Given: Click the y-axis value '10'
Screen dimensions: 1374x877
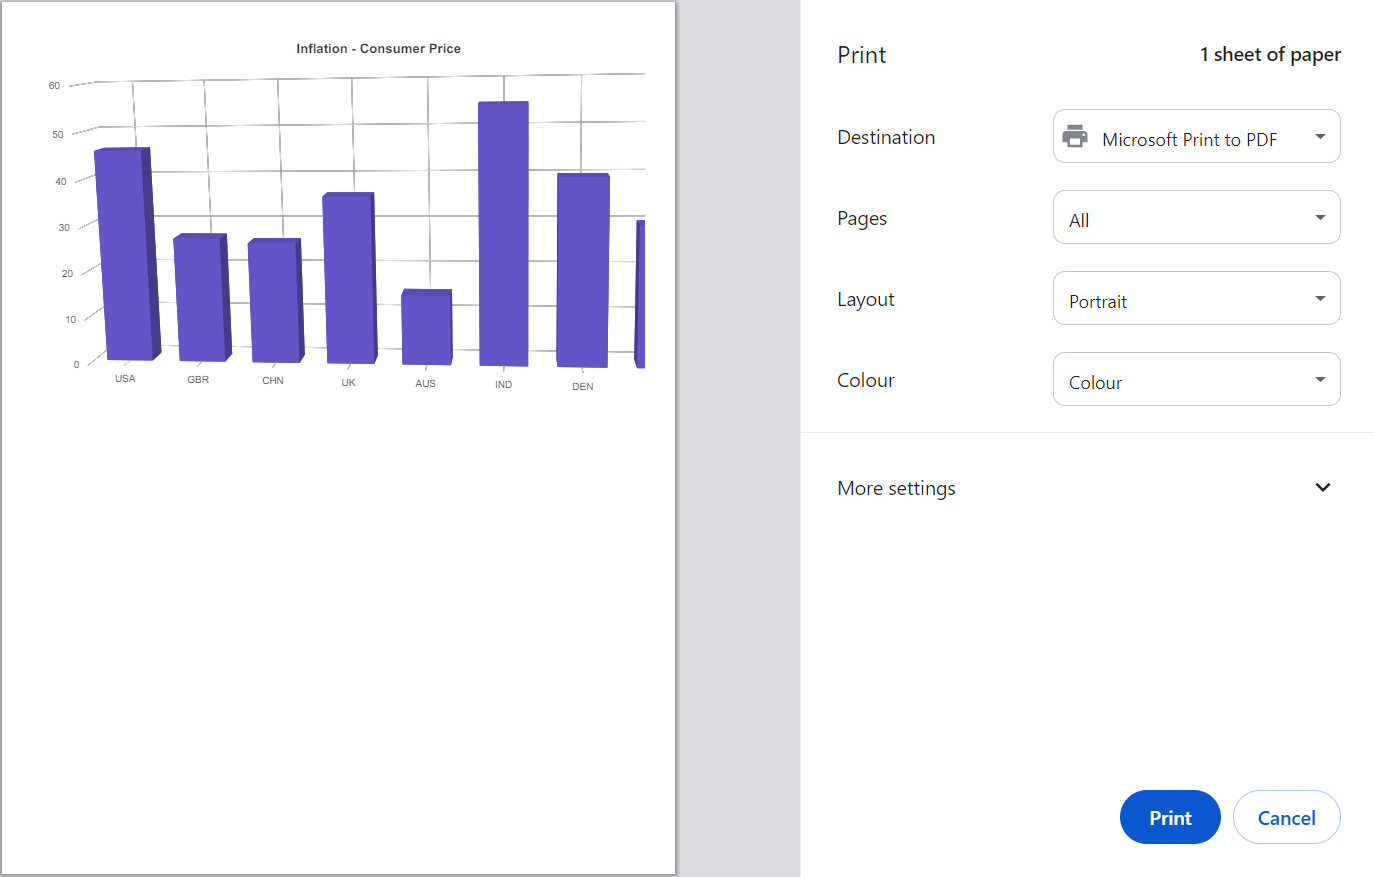Looking at the screenshot, I should 70,319.
